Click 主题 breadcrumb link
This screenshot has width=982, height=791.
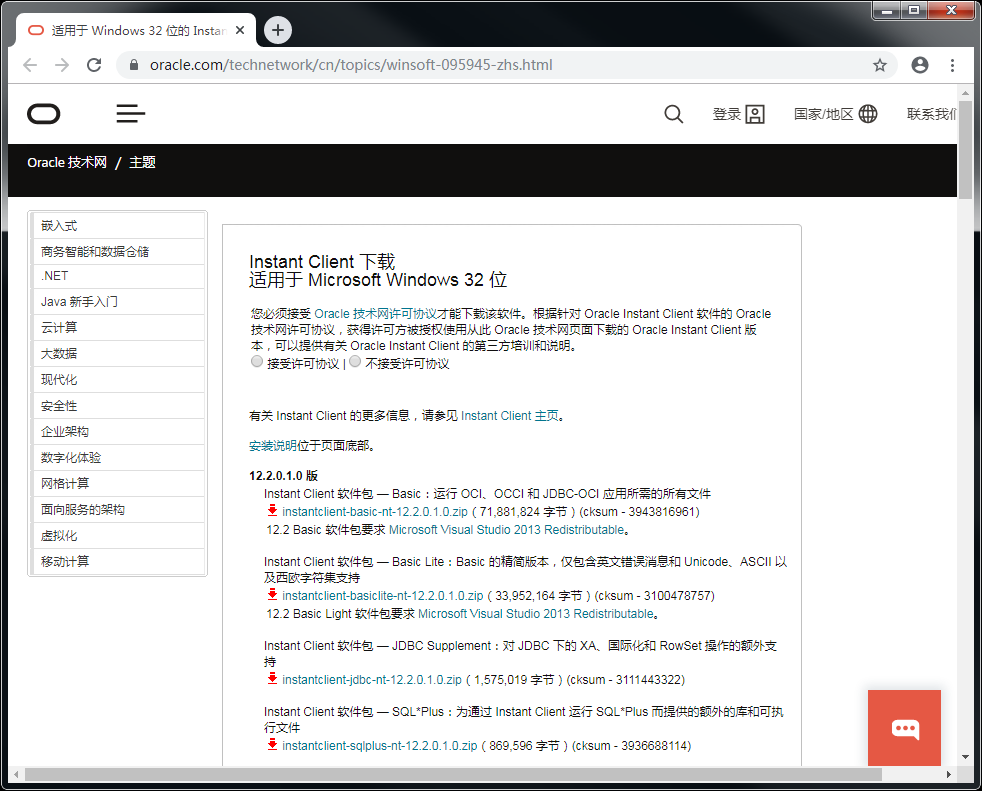tap(142, 163)
